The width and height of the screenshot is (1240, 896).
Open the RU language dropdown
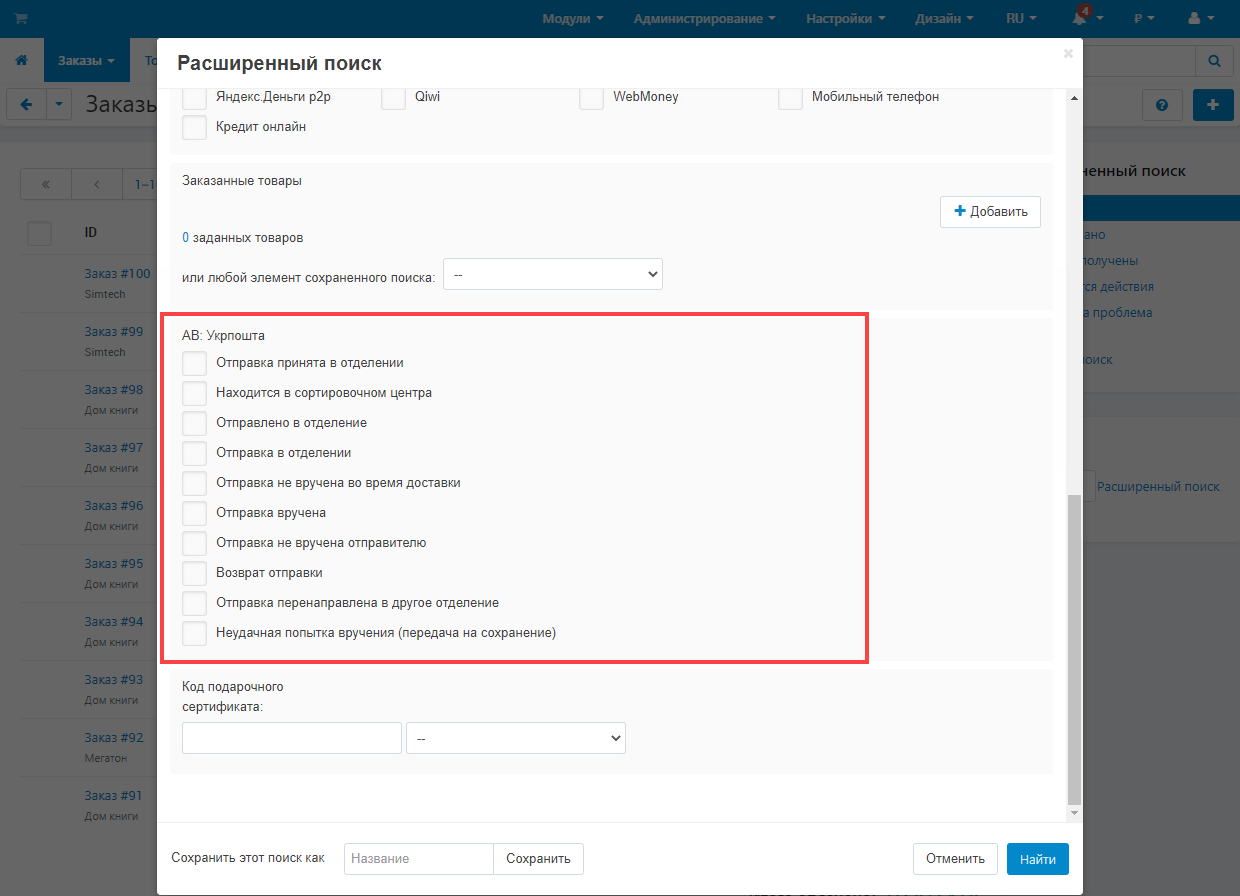(x=1020, y=18)
